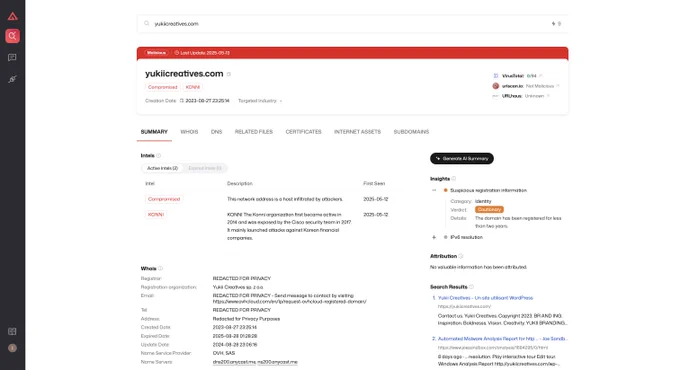
Task: Click the Intel column header
Action: (x=150, y=183)
